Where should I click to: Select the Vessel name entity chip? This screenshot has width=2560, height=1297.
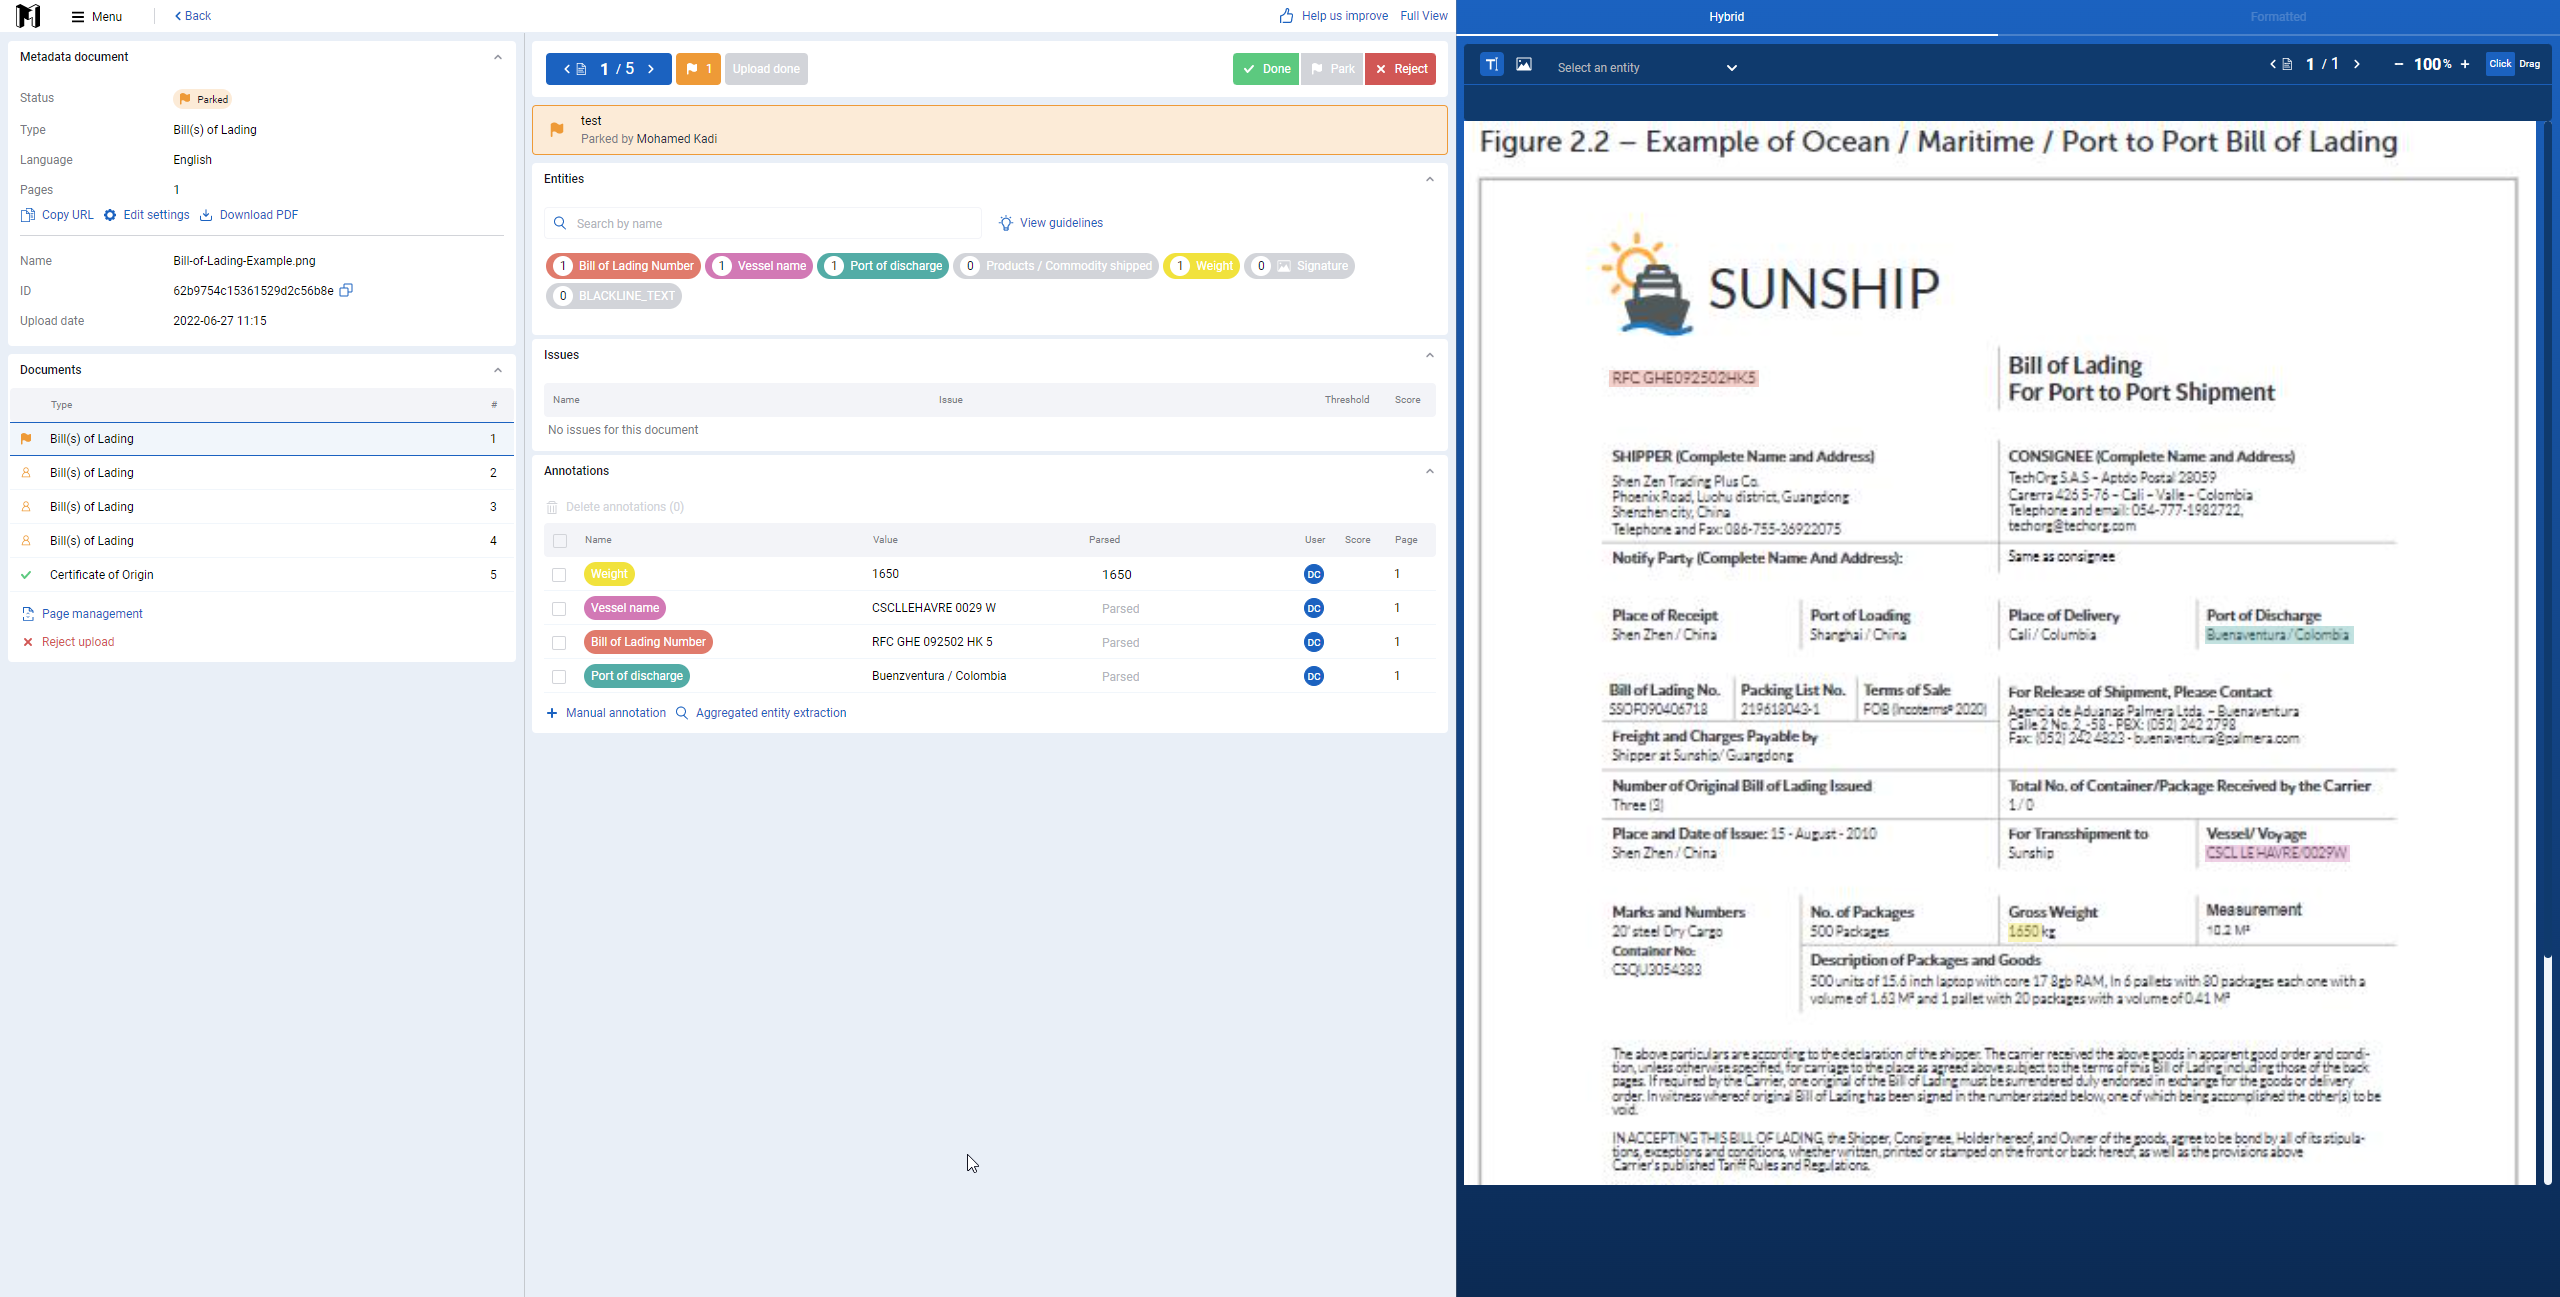point(759,266)
